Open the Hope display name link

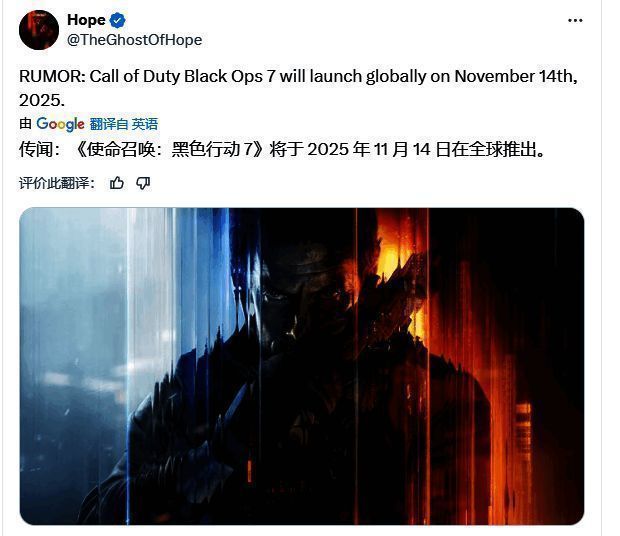(x=86, y=20)
